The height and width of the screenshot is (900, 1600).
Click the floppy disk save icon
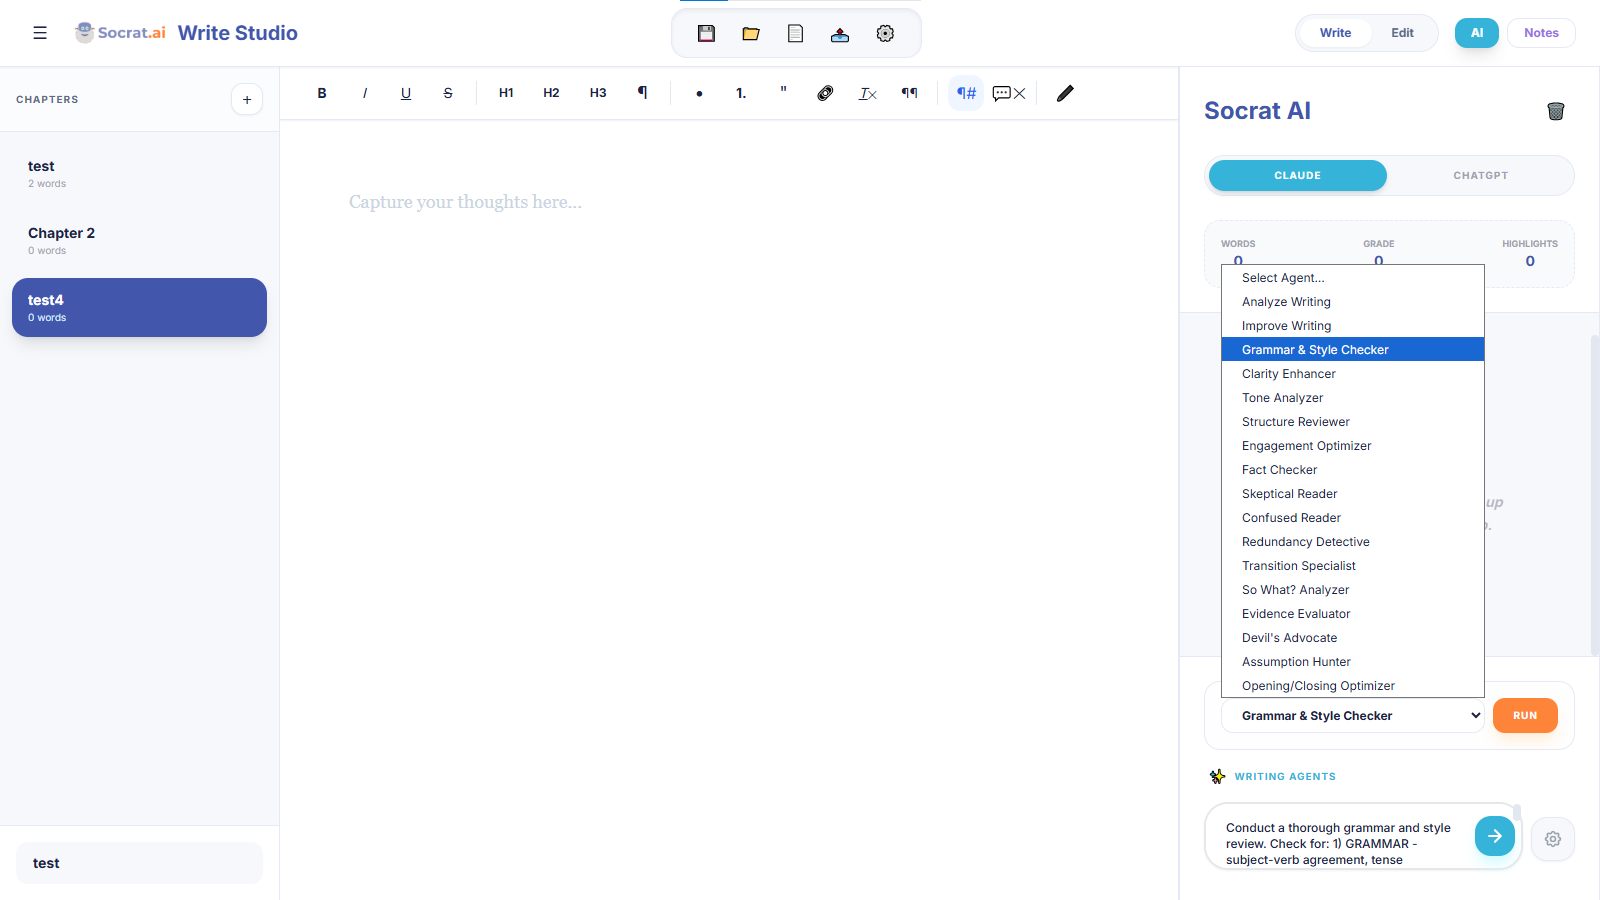pos(706,34)
